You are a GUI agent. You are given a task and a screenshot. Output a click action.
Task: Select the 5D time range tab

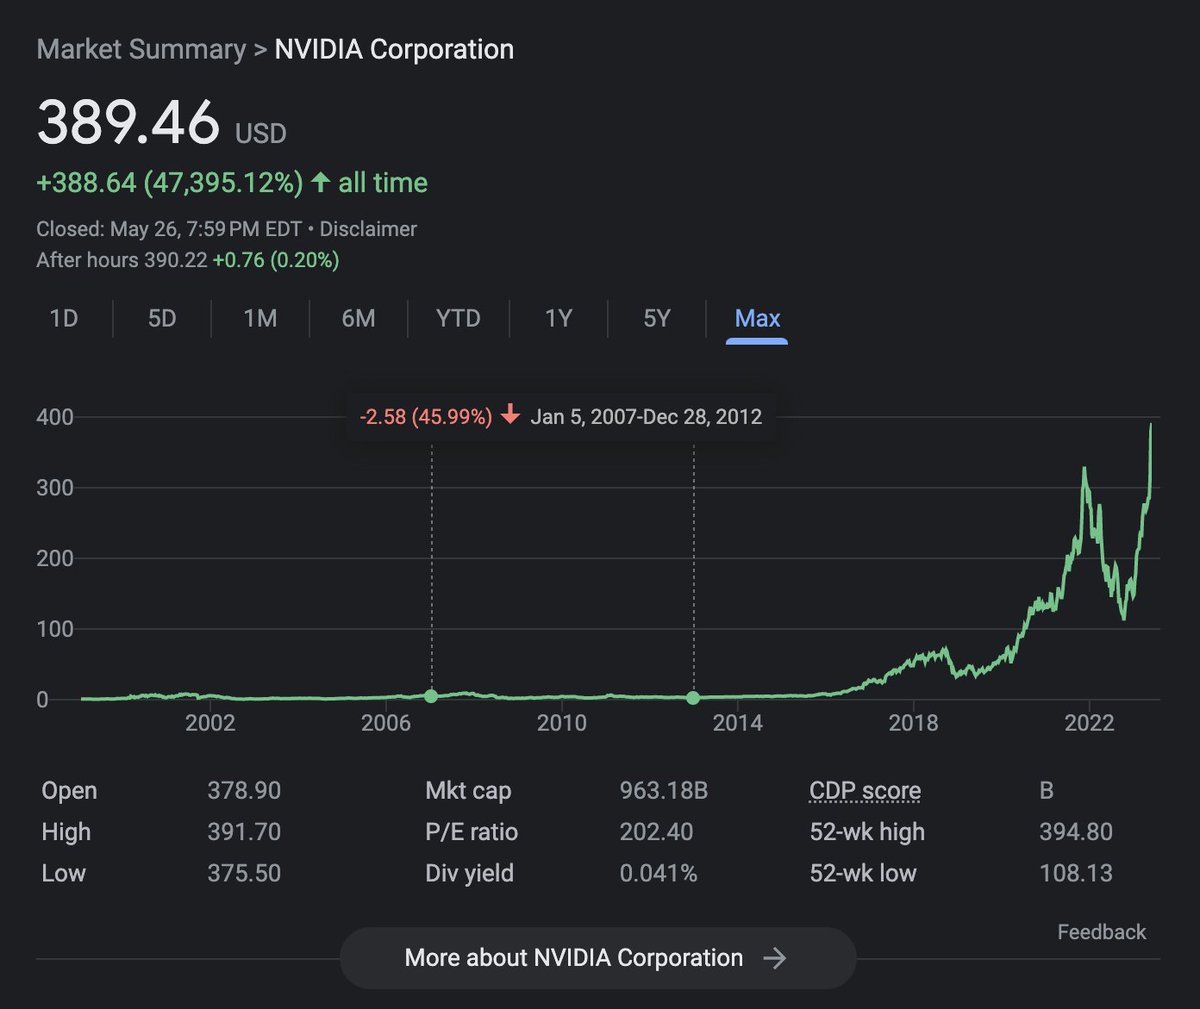click(x=162, y=318)
